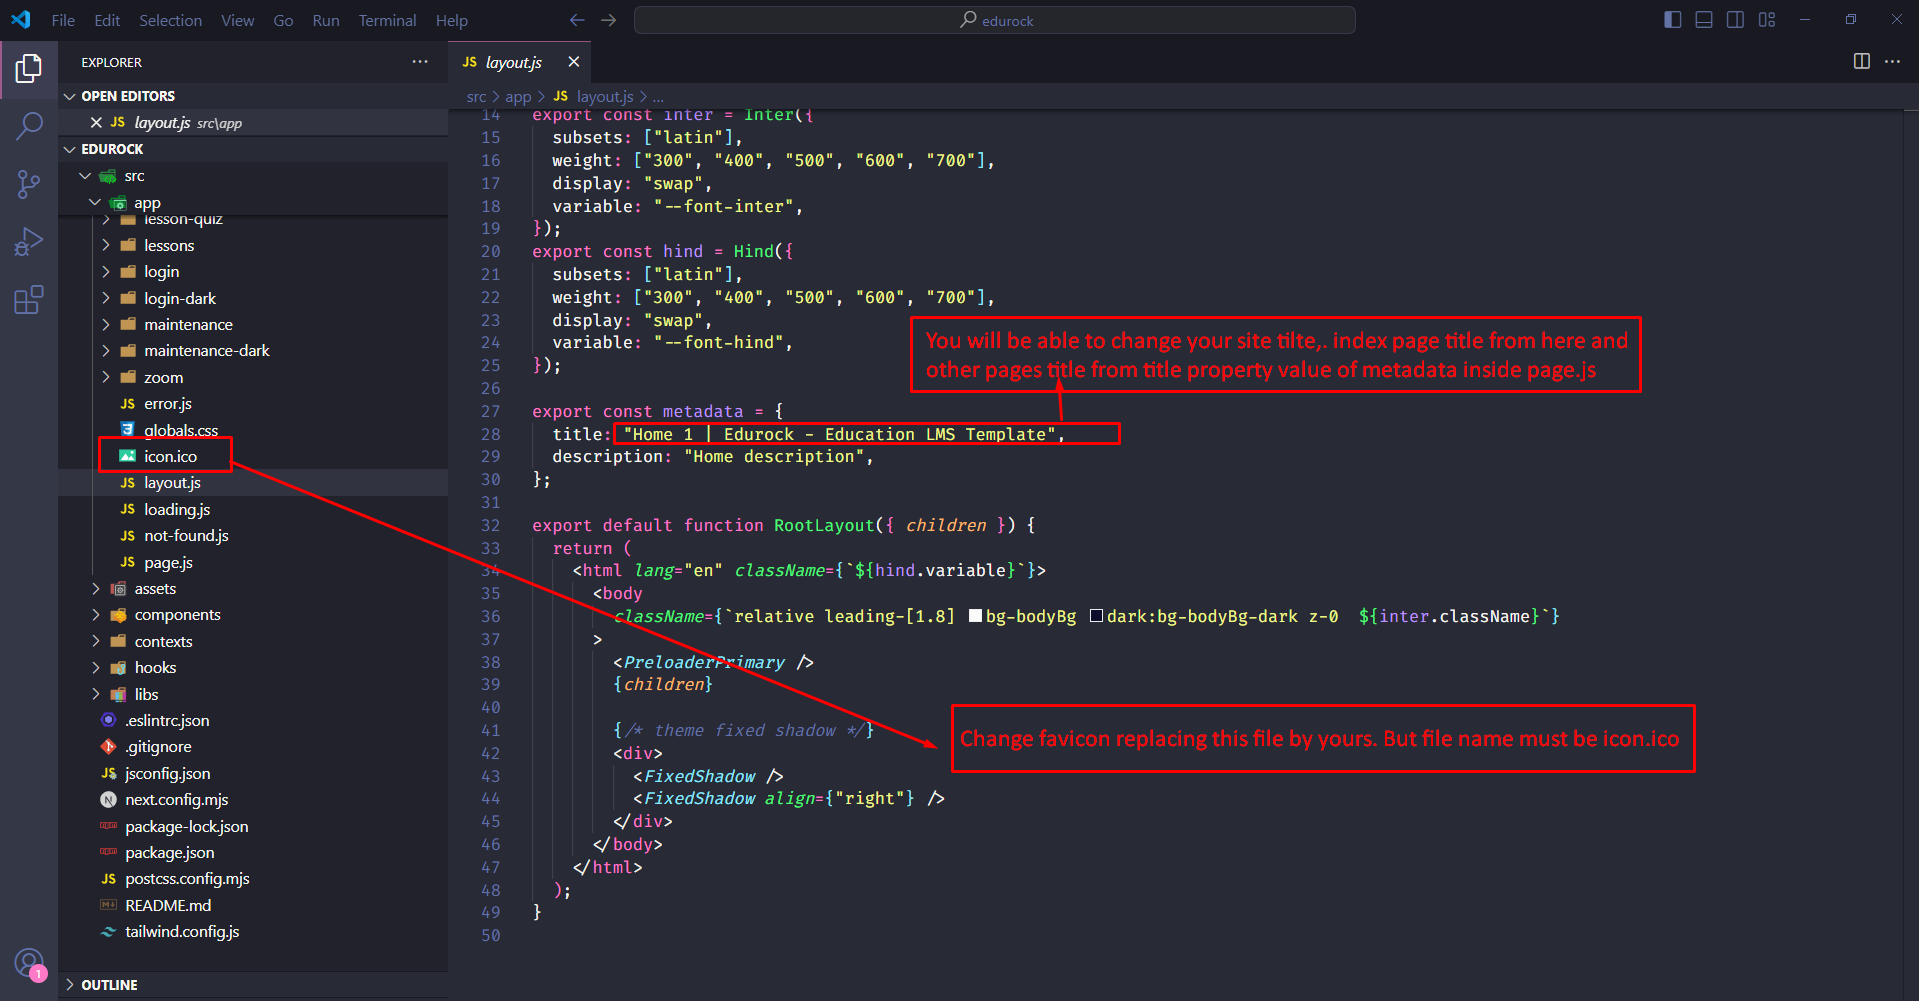Toggle the Panel layout icon

click(x=1704, y=20)
